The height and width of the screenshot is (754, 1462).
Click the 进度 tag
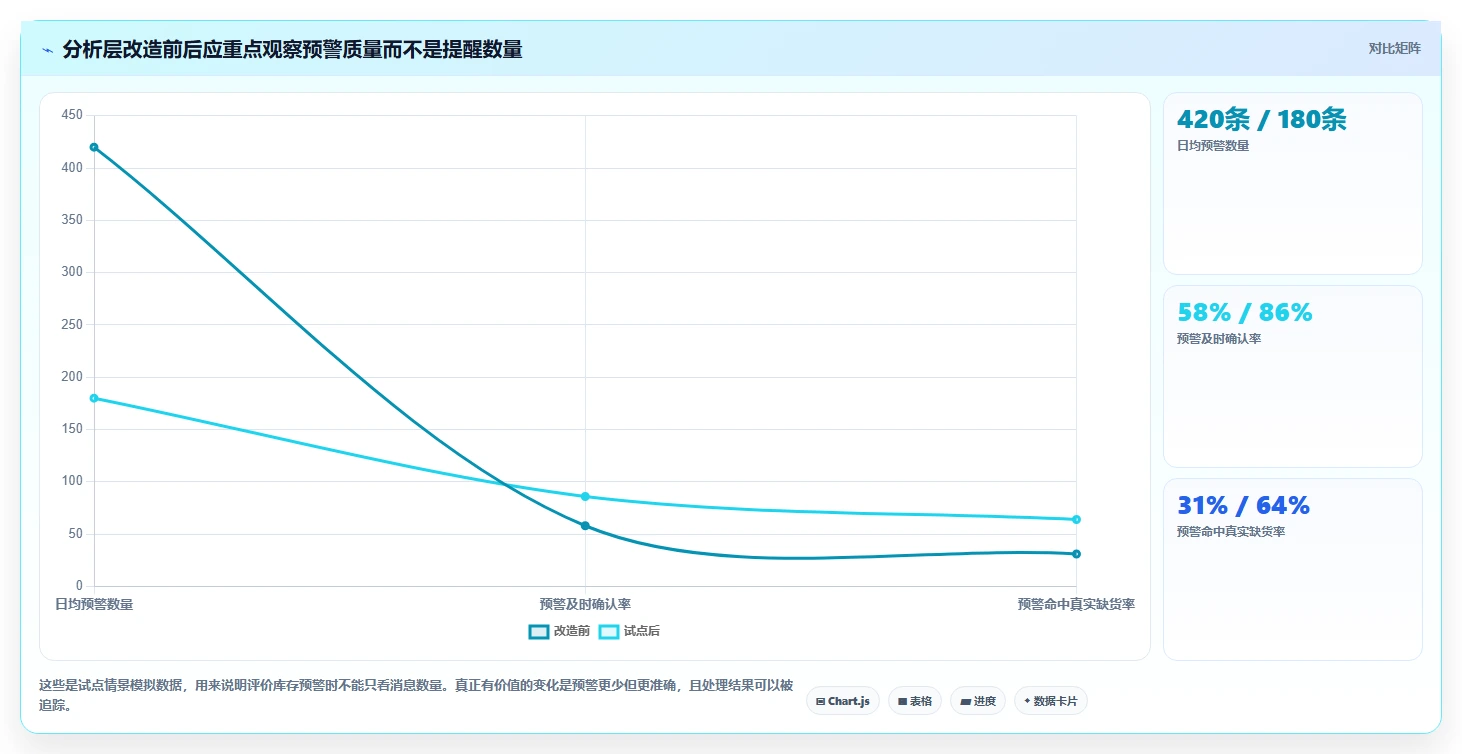tap(977, 701)
